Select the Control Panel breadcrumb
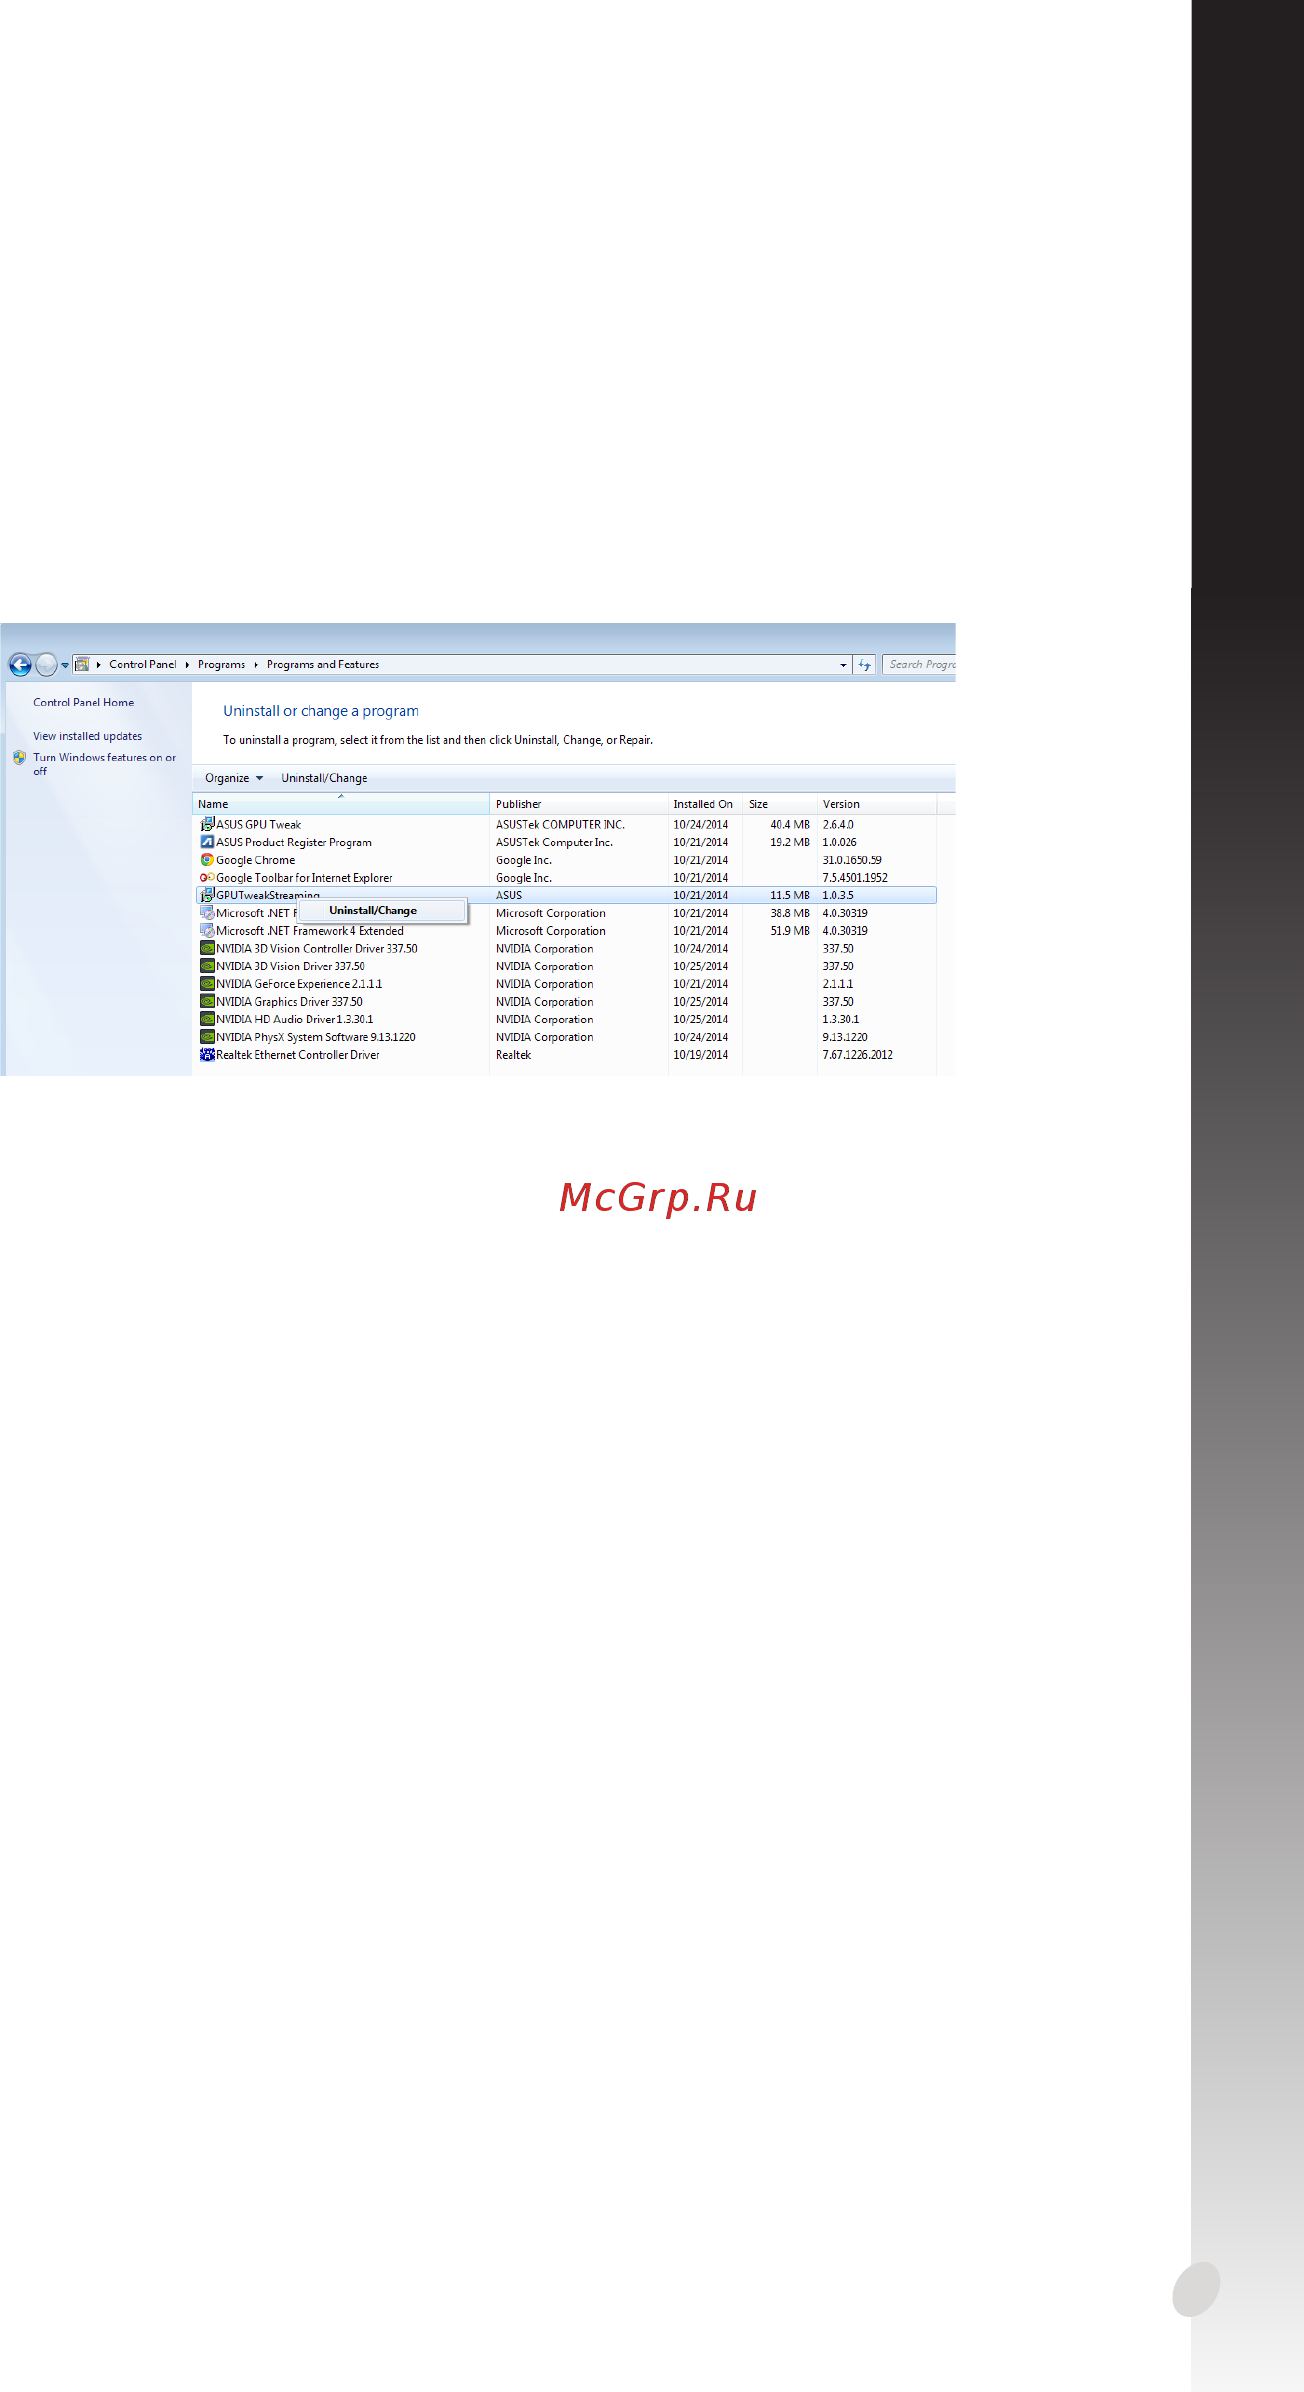This screenshot has height=2392, width=1304. click(143, 664)
